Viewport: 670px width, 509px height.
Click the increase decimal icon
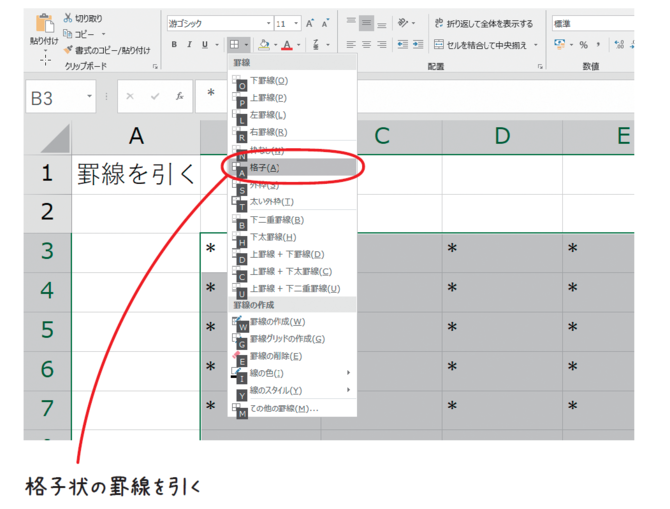pyautogui.click(x=619, y=44)
